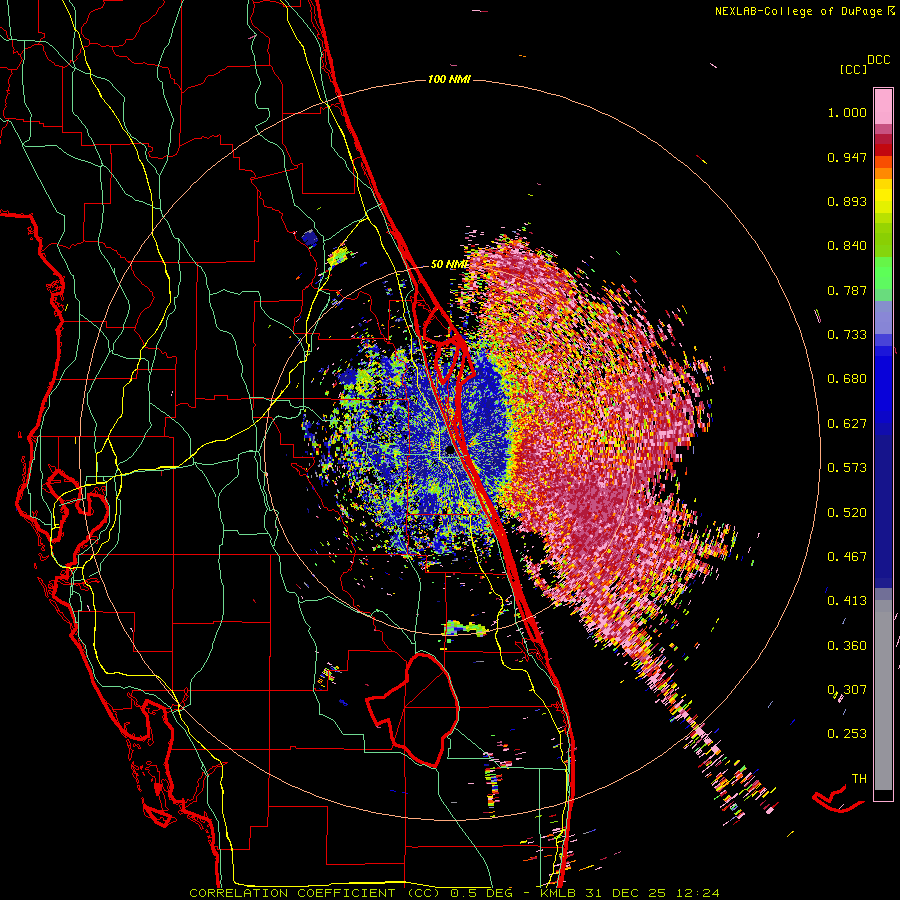The height and width of the screenshot is (900, 900).
Task: Select the bright green swatch beside 0.810
Action: point(883,273)
